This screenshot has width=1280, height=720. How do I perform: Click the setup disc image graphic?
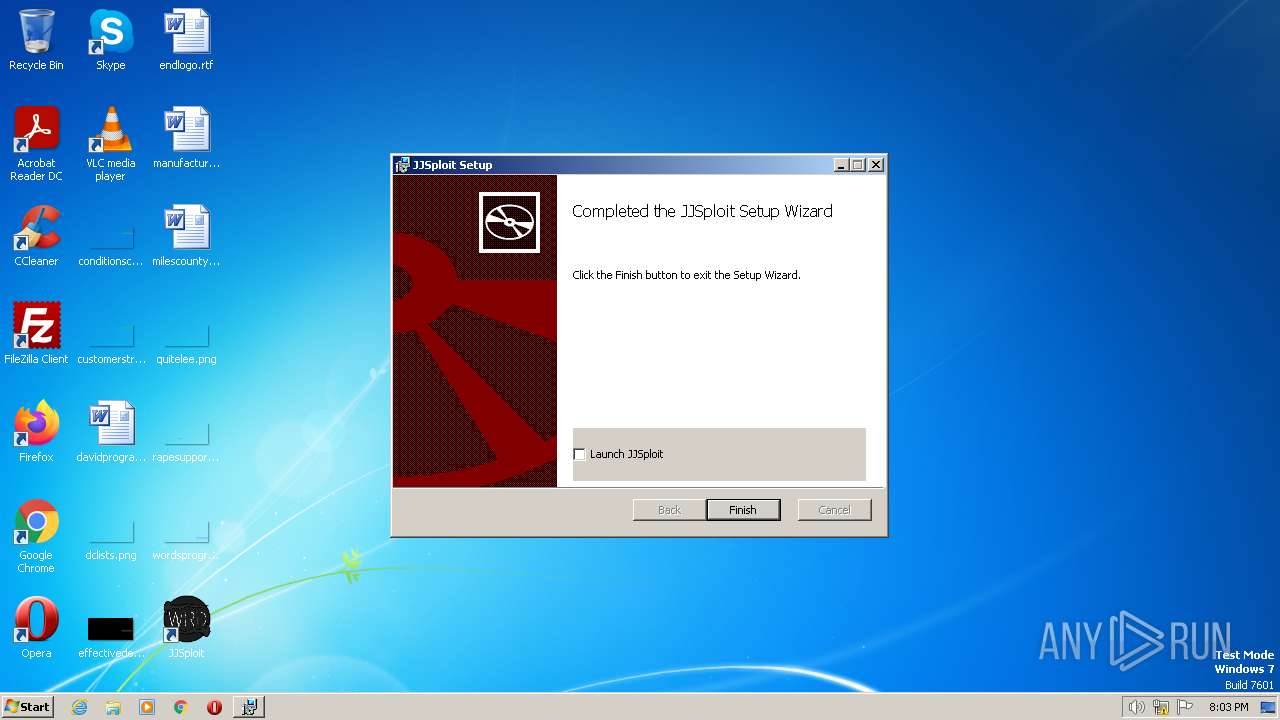pos(509,222)
